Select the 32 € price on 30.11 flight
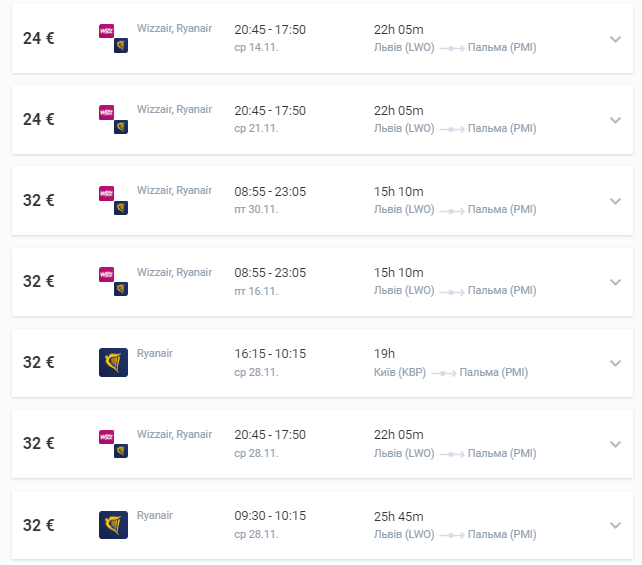The height and width of the screenshot is (565, 642). [38, 200]
